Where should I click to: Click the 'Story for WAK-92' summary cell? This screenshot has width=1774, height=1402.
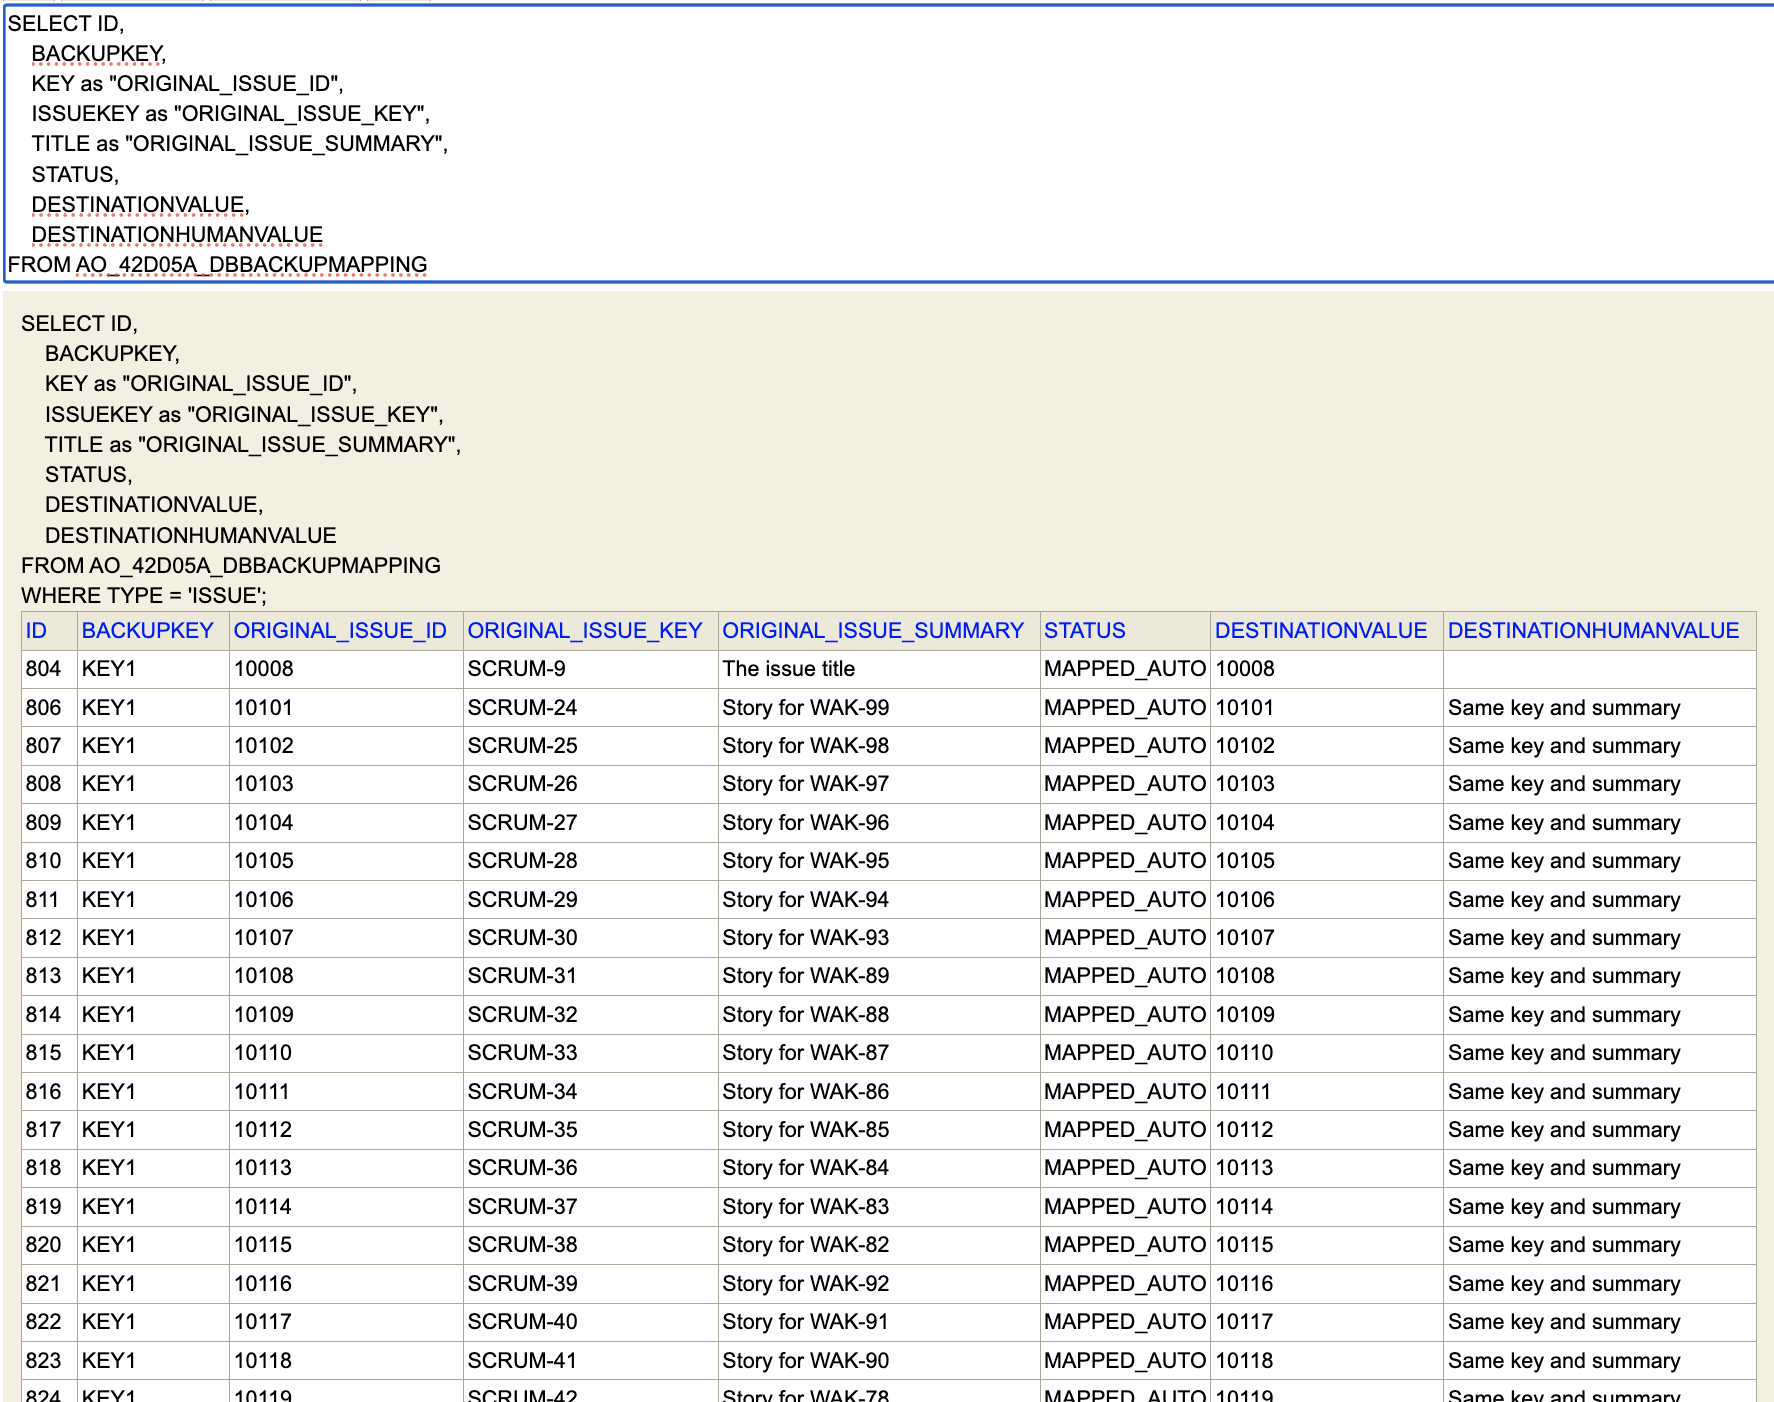coord(805,1284)
